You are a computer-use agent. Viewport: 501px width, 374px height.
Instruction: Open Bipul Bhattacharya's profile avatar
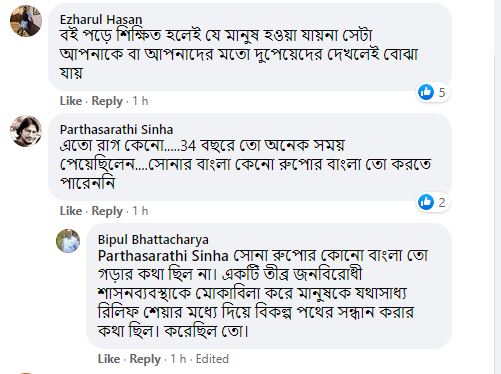[68, 241]
